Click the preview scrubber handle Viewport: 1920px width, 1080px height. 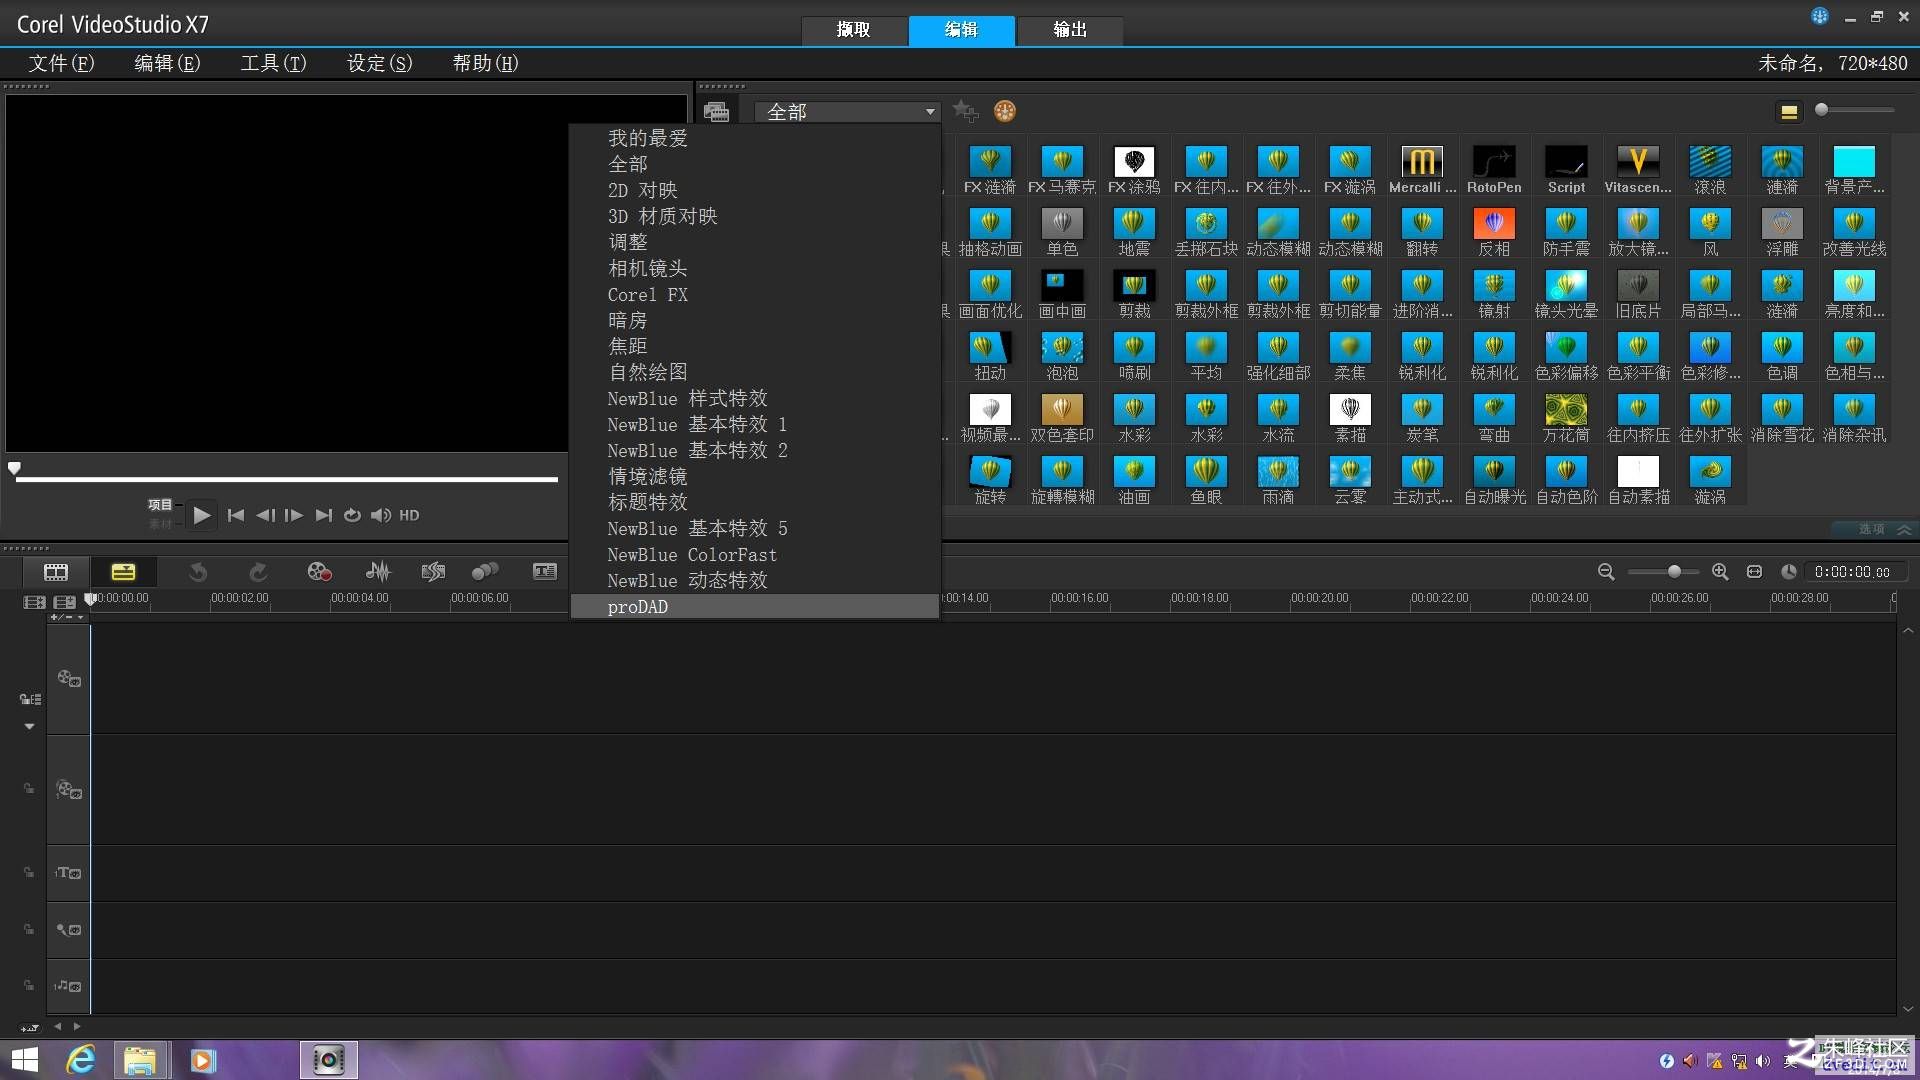tap(14, 468)
